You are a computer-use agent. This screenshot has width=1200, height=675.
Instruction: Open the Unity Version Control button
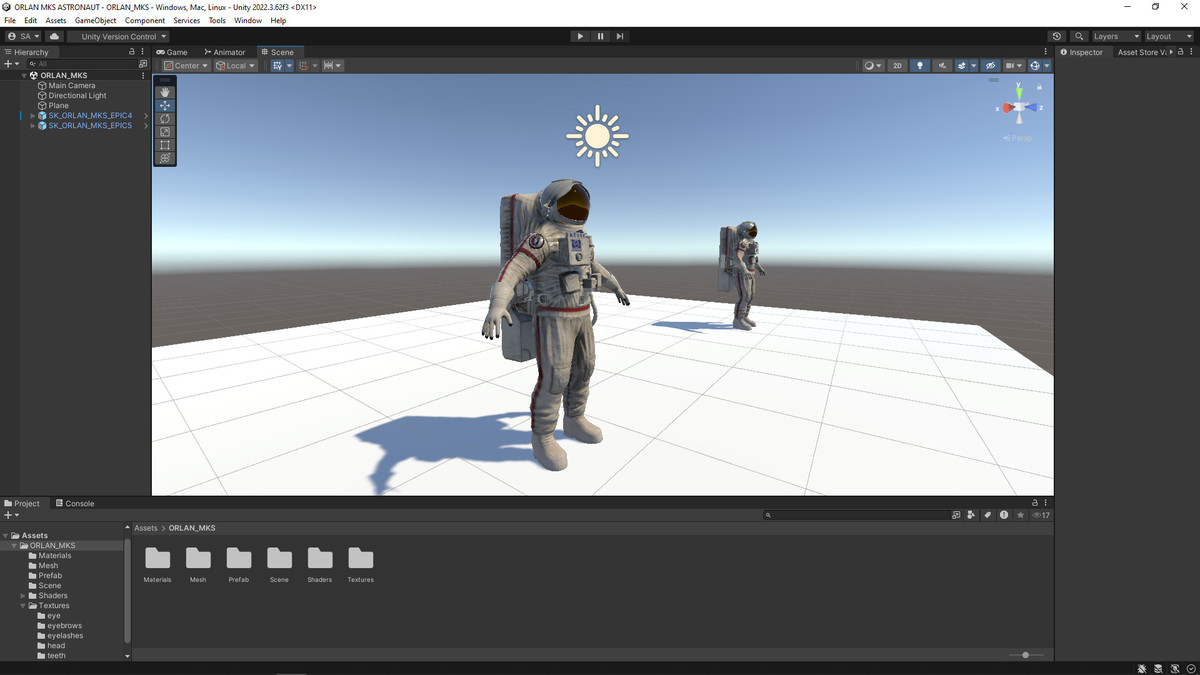click(x=118, y=36)
